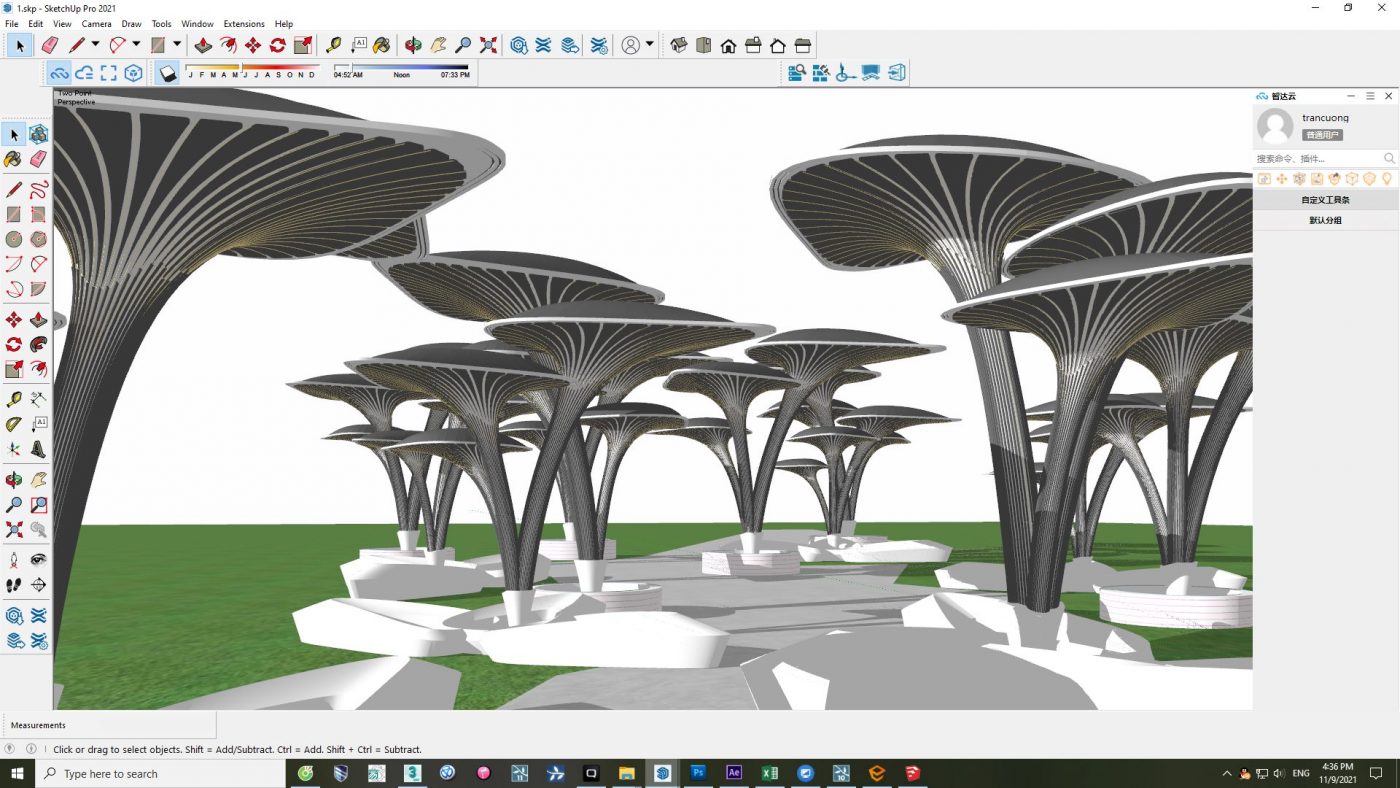Click the Zoom Extents icon in top toolbar
The image size is (1400, 788).
488,45
